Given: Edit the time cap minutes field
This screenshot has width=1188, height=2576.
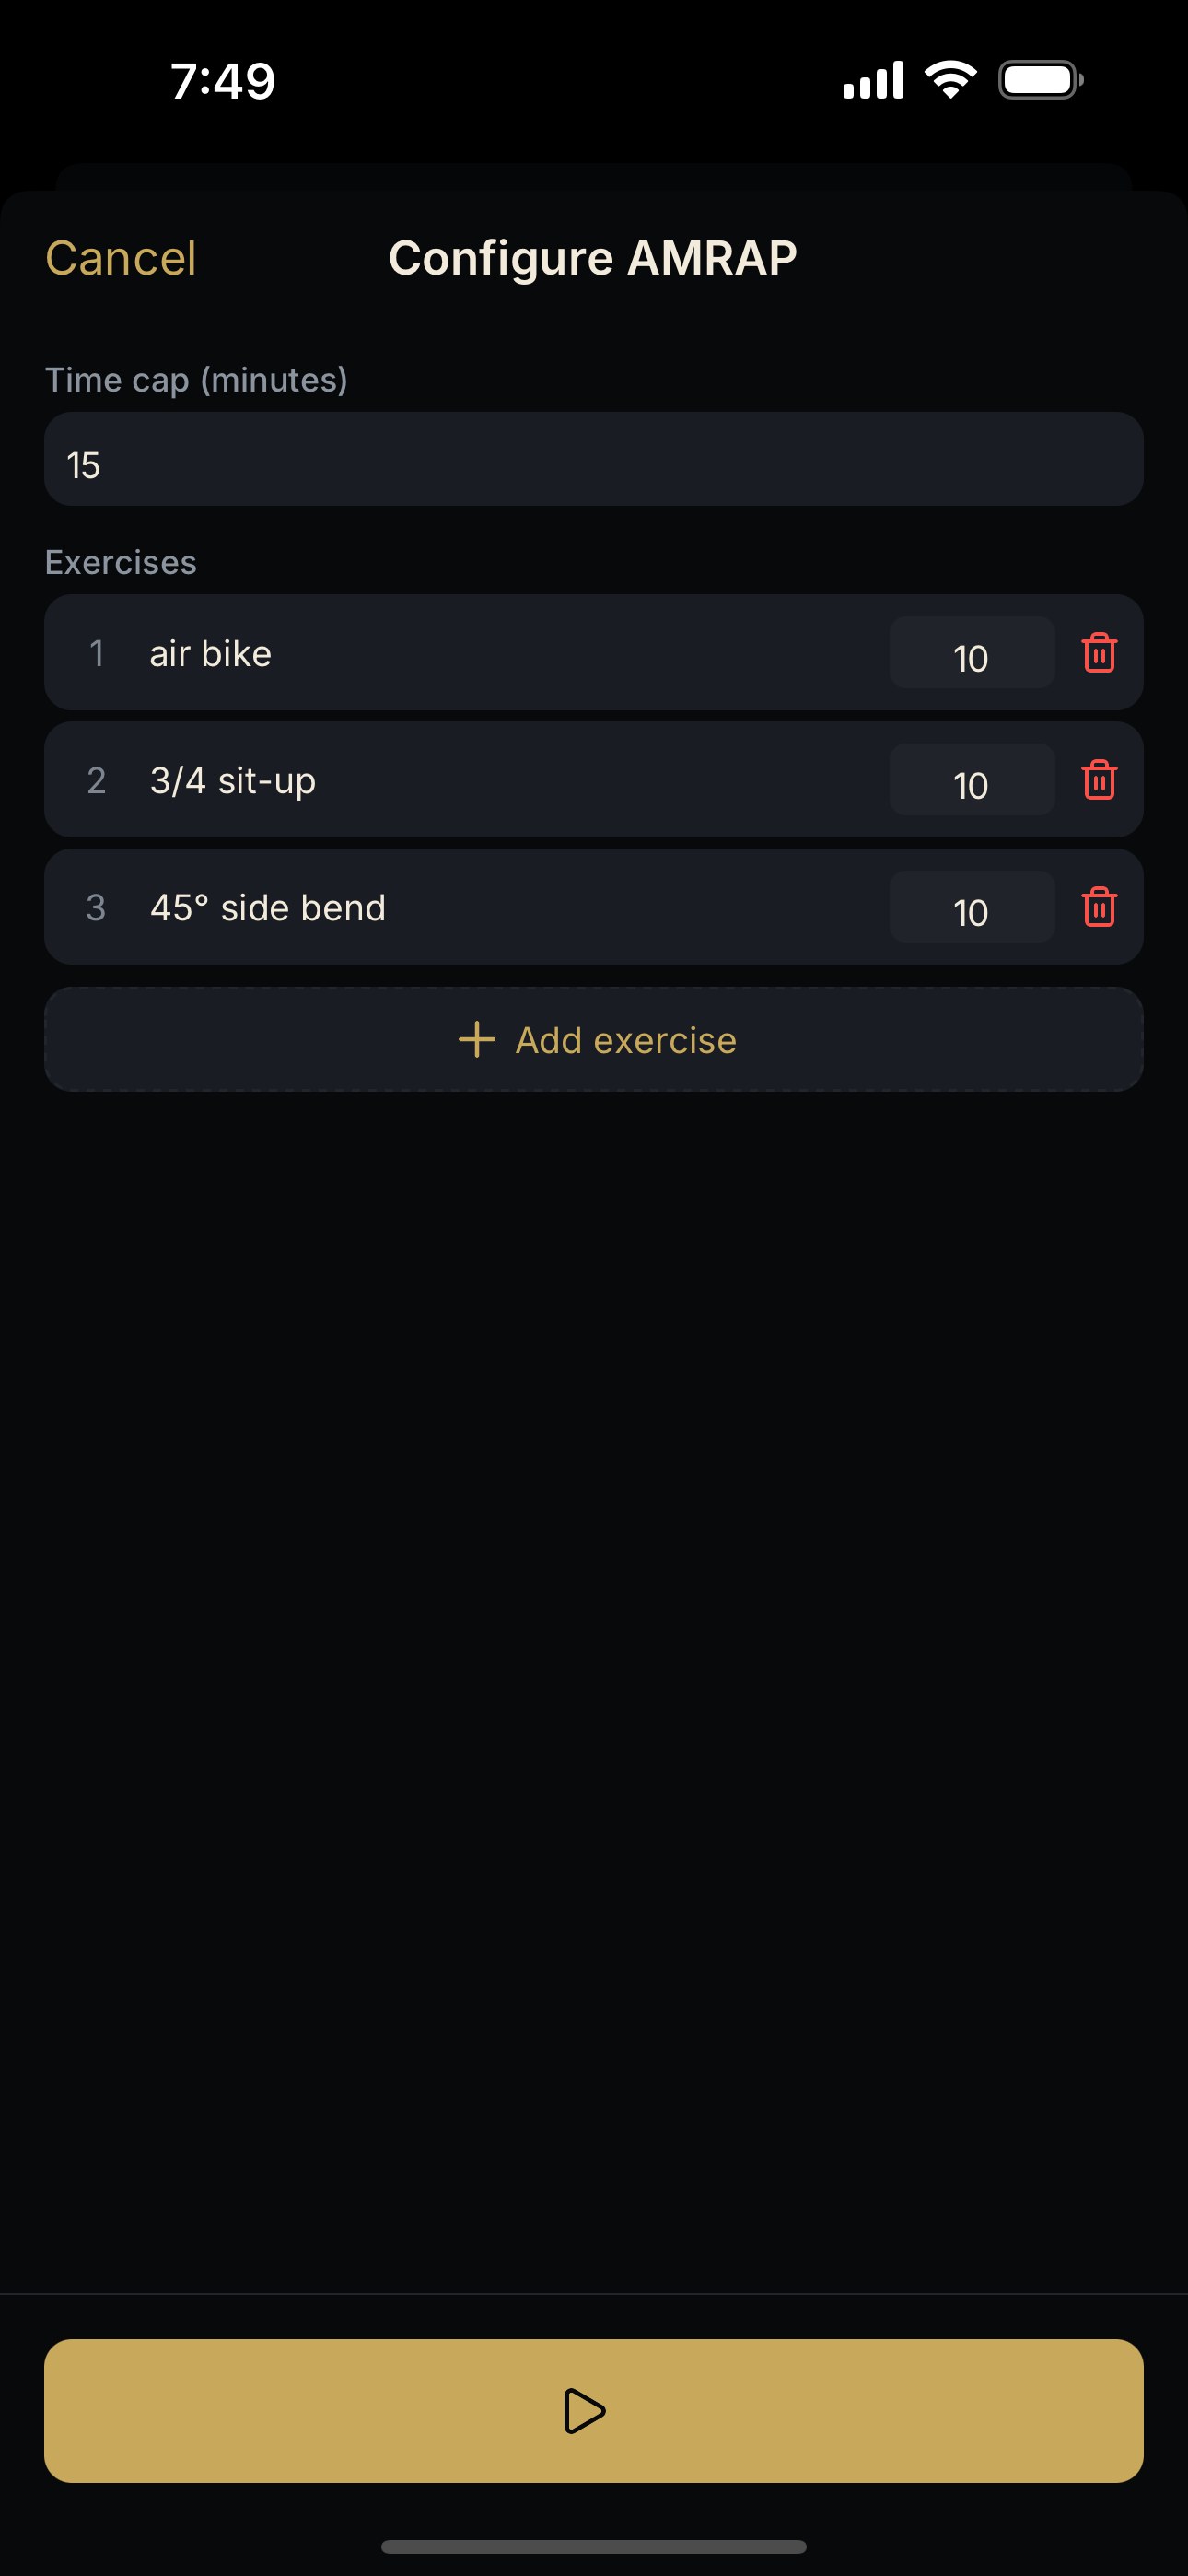Looking at the screenshot, I should pos(594,459).
